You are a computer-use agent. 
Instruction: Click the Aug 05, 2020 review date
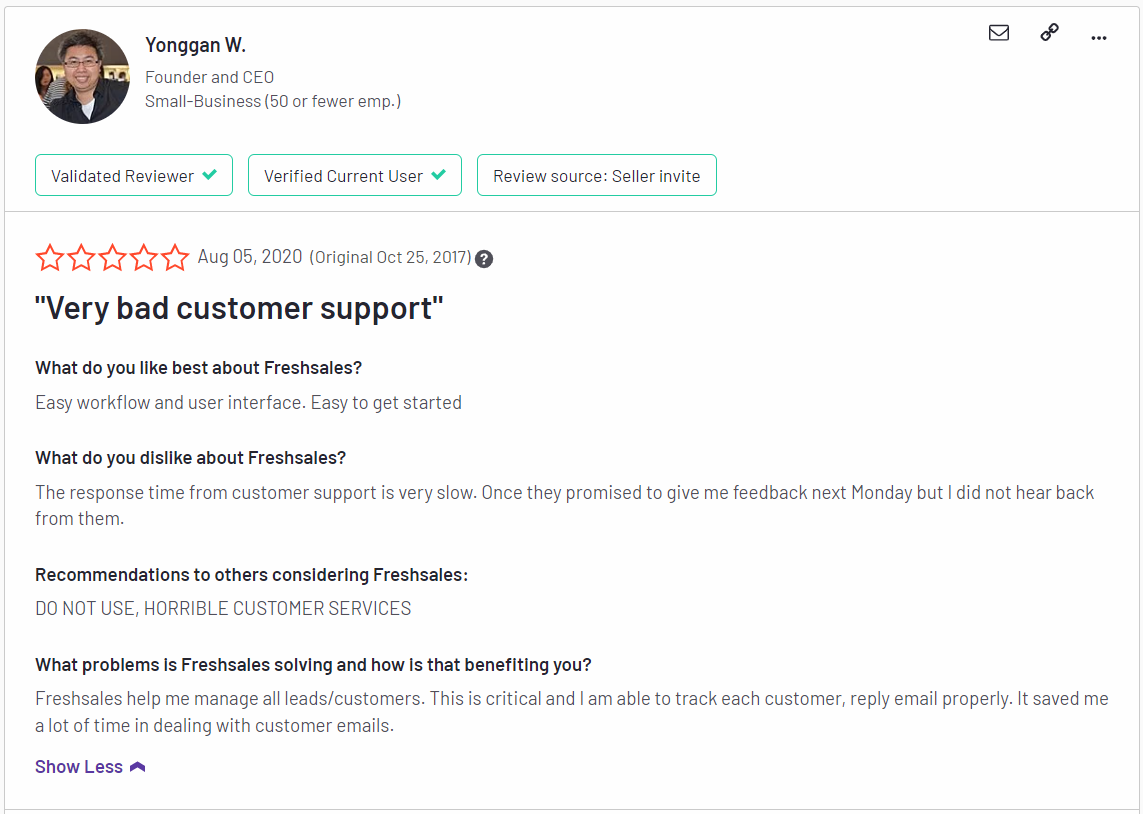pyautogui.click(x=250, y=257)
